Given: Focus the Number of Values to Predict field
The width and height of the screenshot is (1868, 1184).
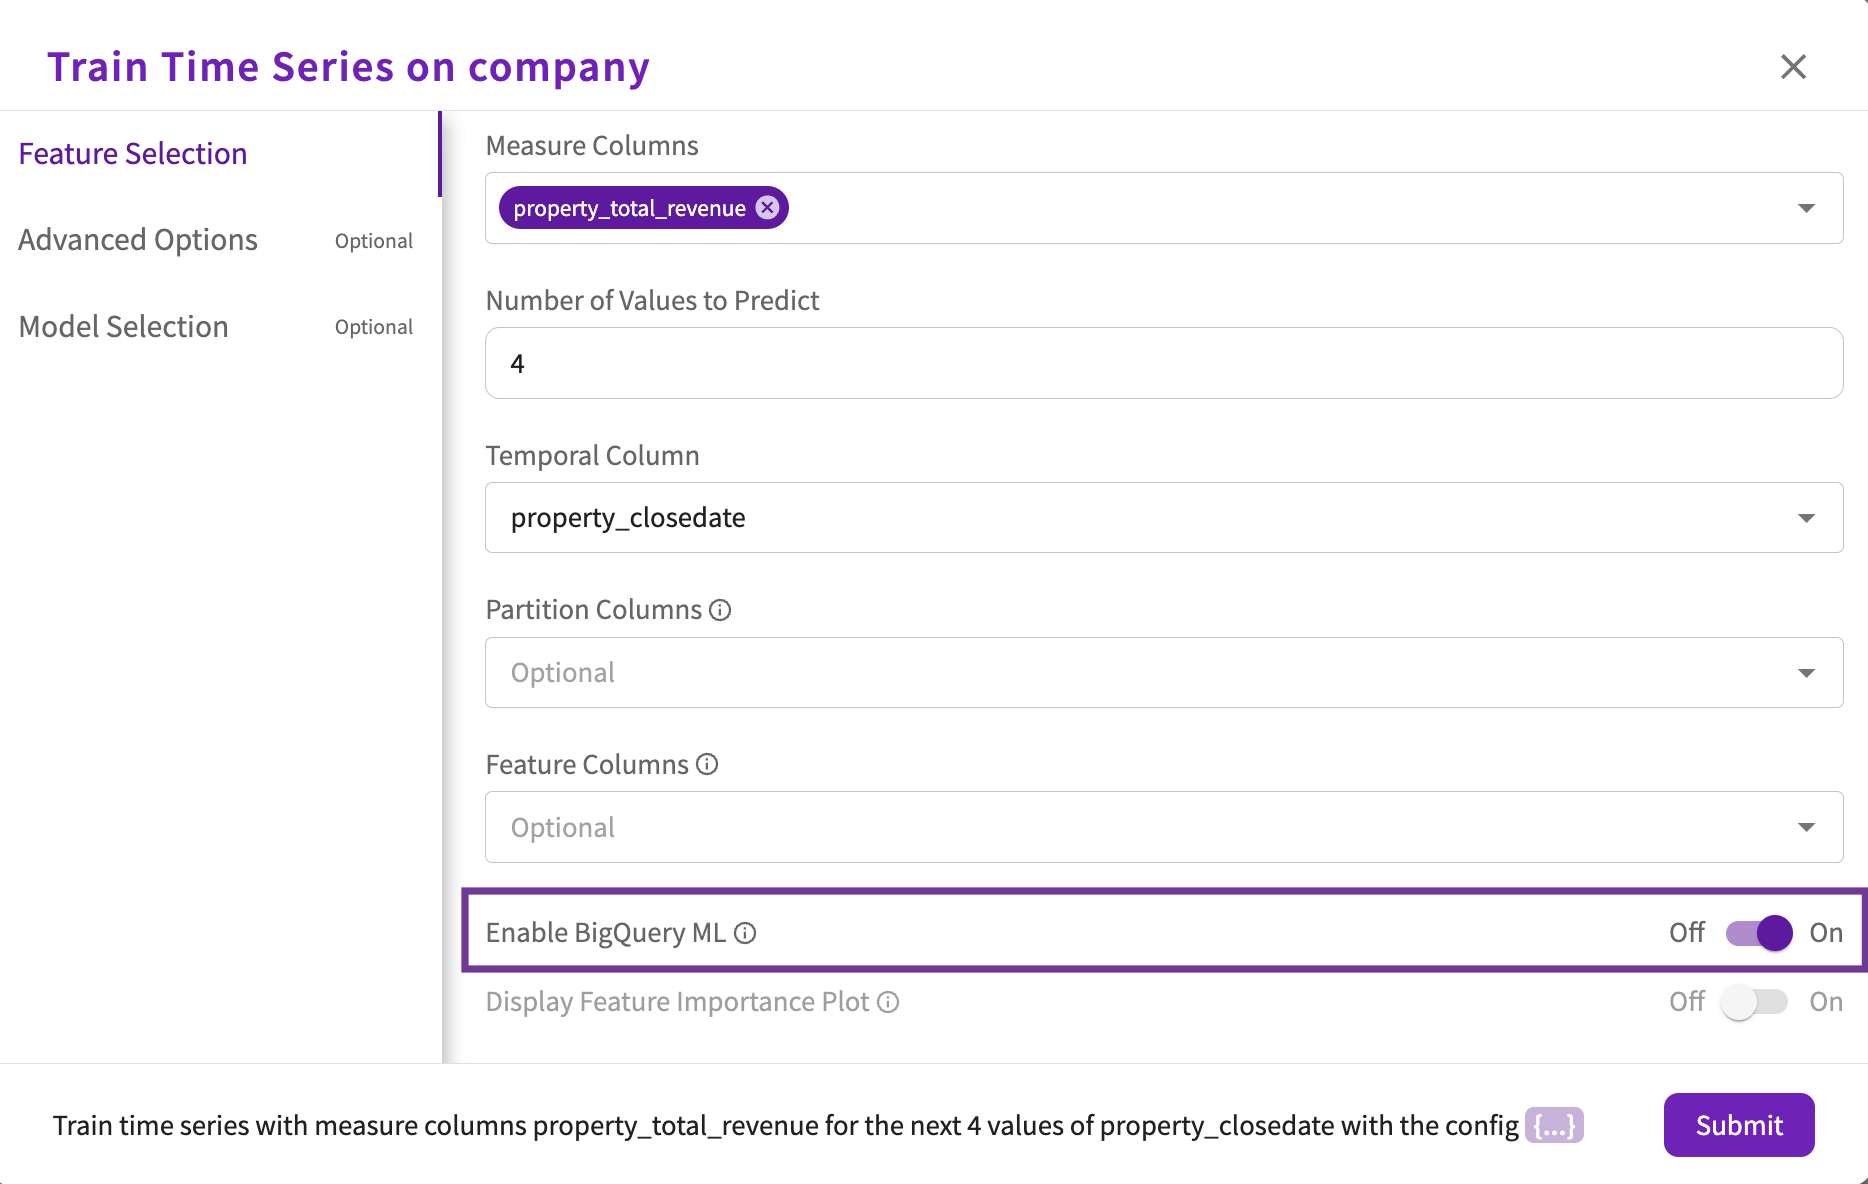Looking at the screenshot, I should (x=1164, y=363).
